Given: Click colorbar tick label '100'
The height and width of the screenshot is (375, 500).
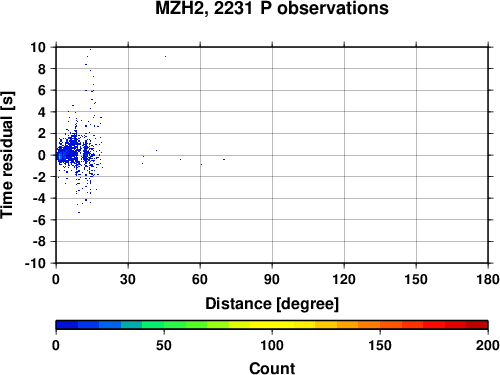Looking at the screenshot, I should 272,345.
